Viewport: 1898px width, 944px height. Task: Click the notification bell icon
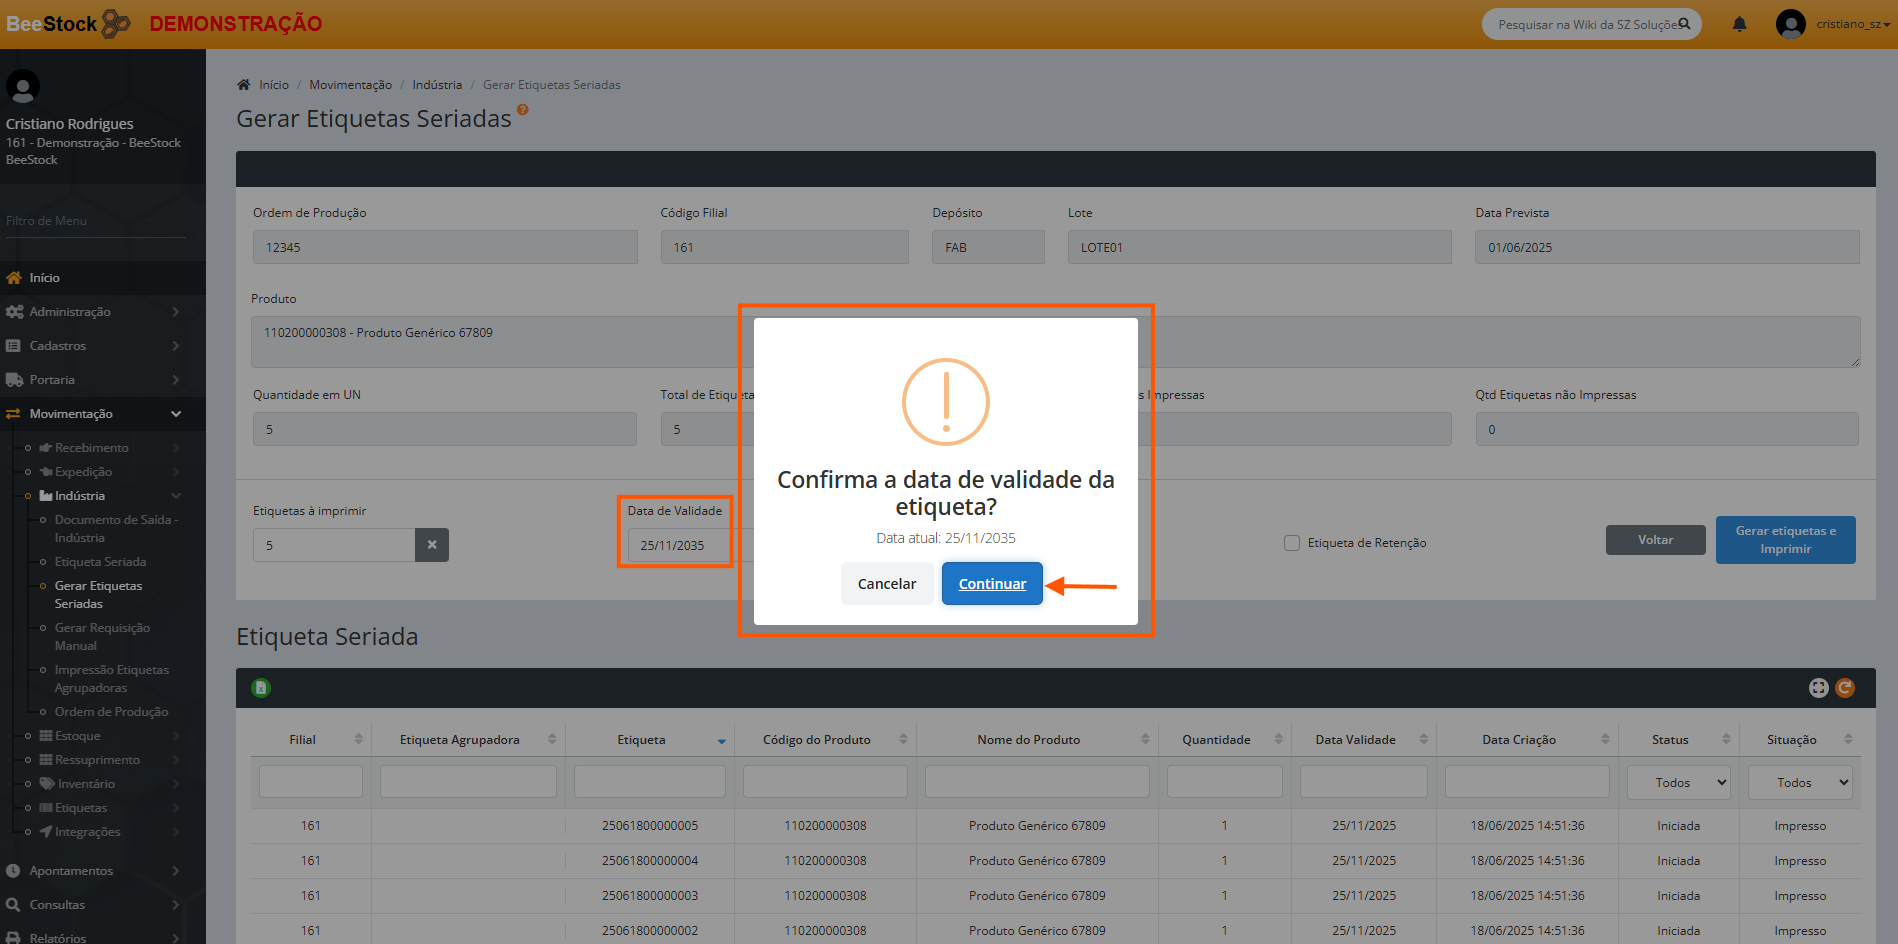tap(1739, 24)
